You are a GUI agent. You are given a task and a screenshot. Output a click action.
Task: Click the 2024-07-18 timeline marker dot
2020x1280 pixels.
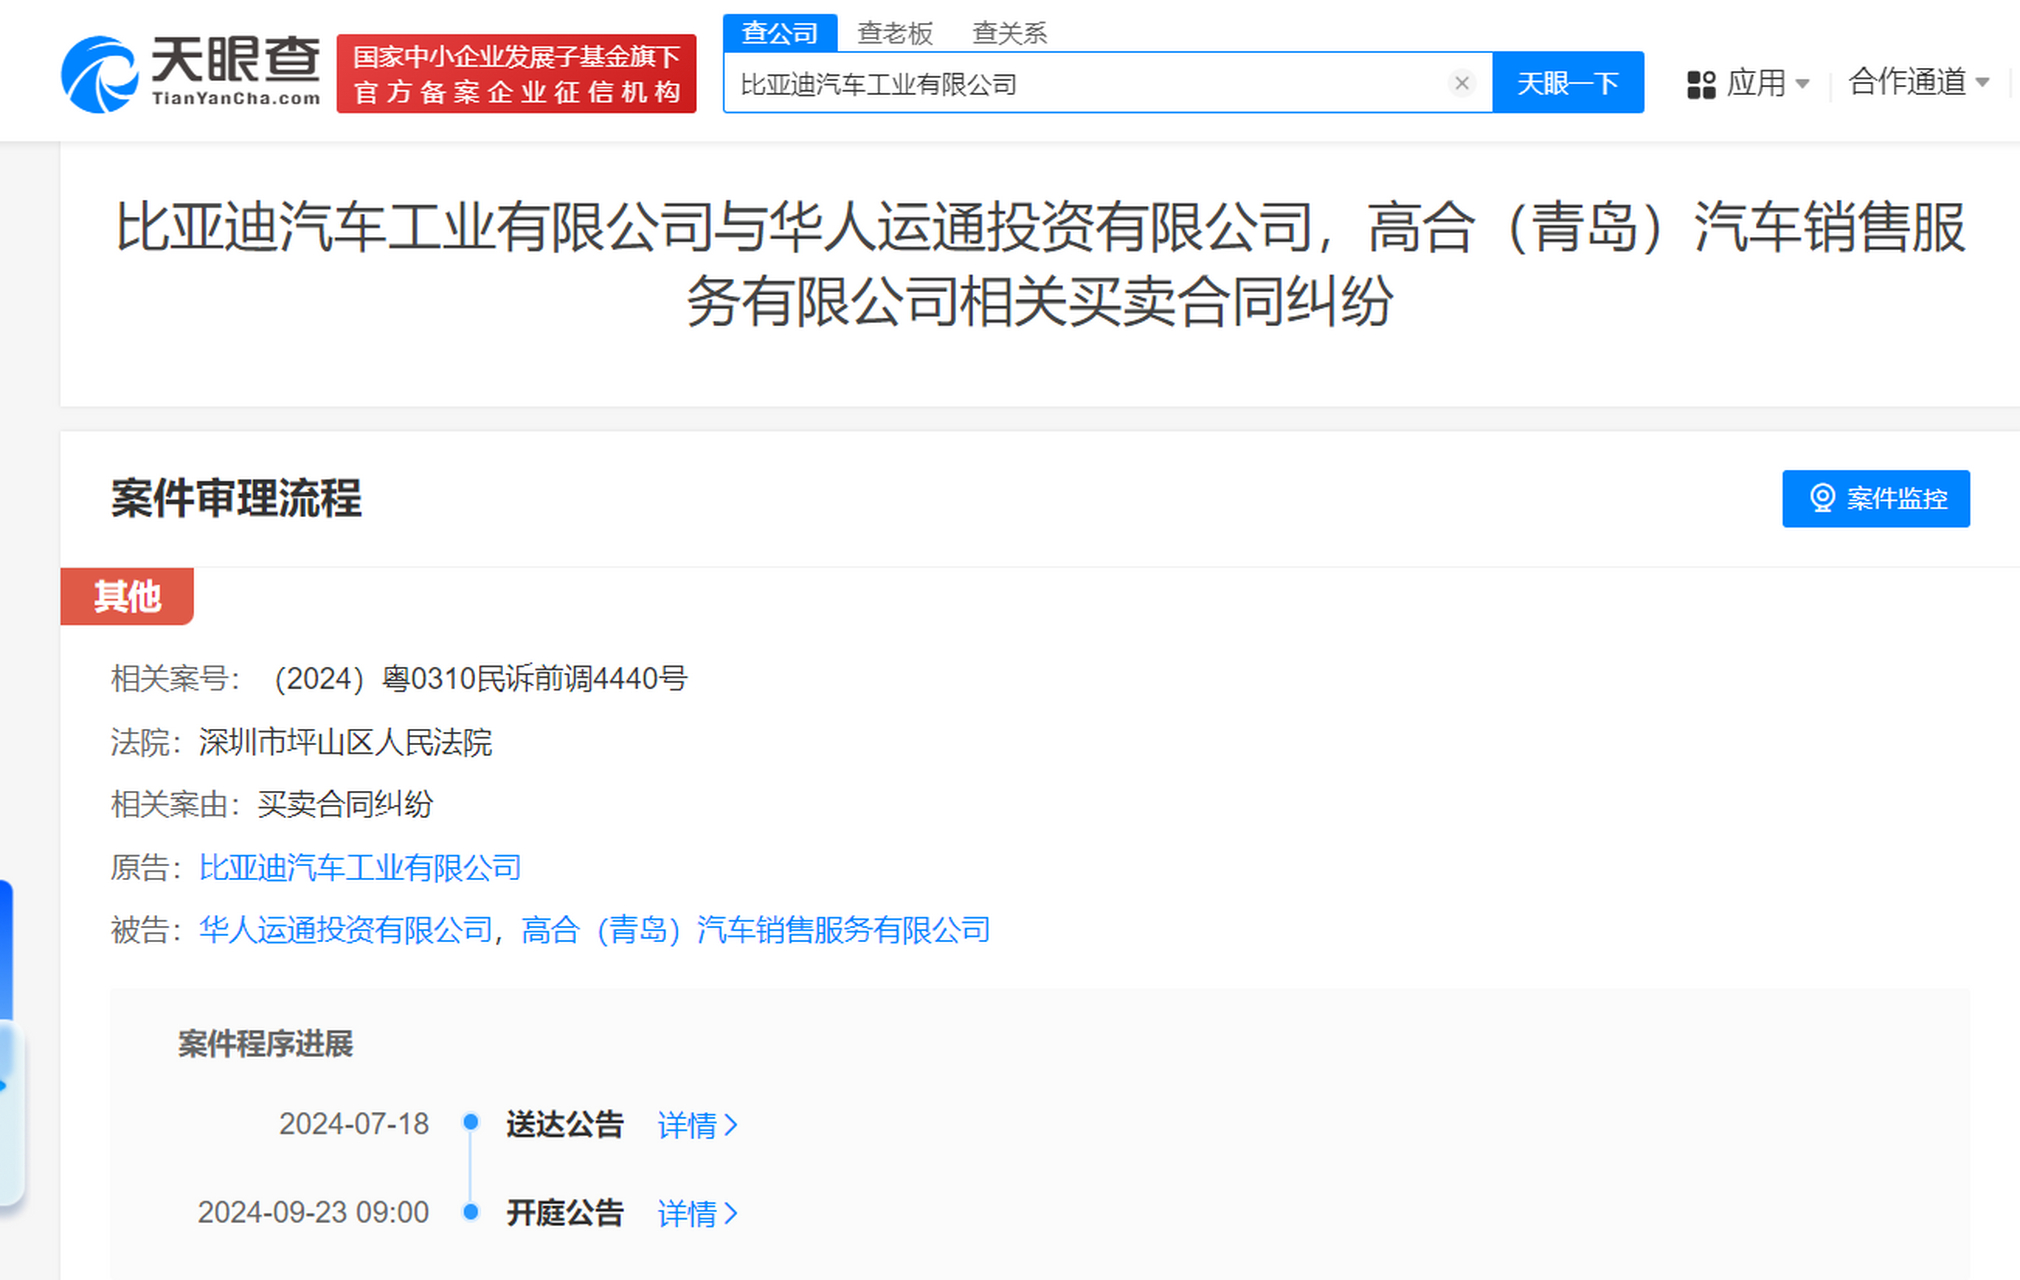(470, 1122)
